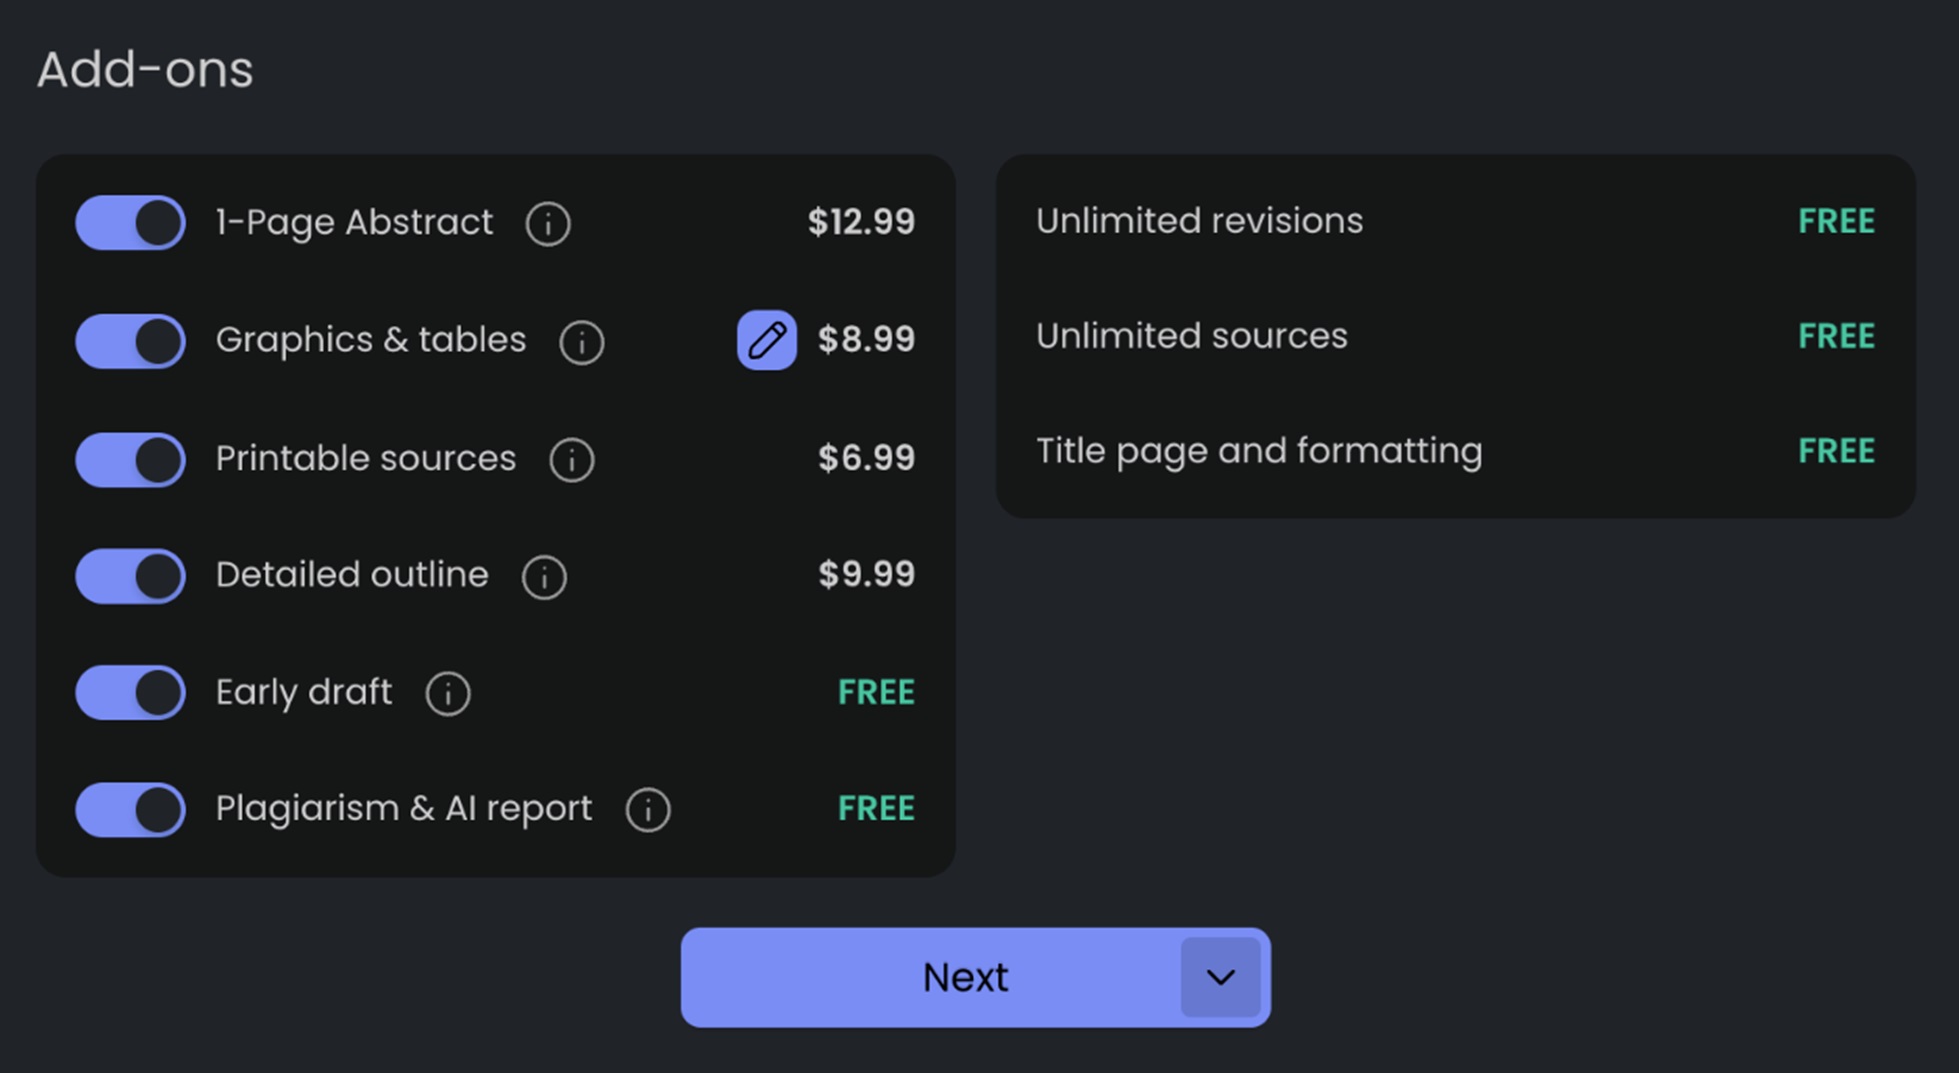Click the pencil edit icon for Graphics & tables

coord(766,340)
